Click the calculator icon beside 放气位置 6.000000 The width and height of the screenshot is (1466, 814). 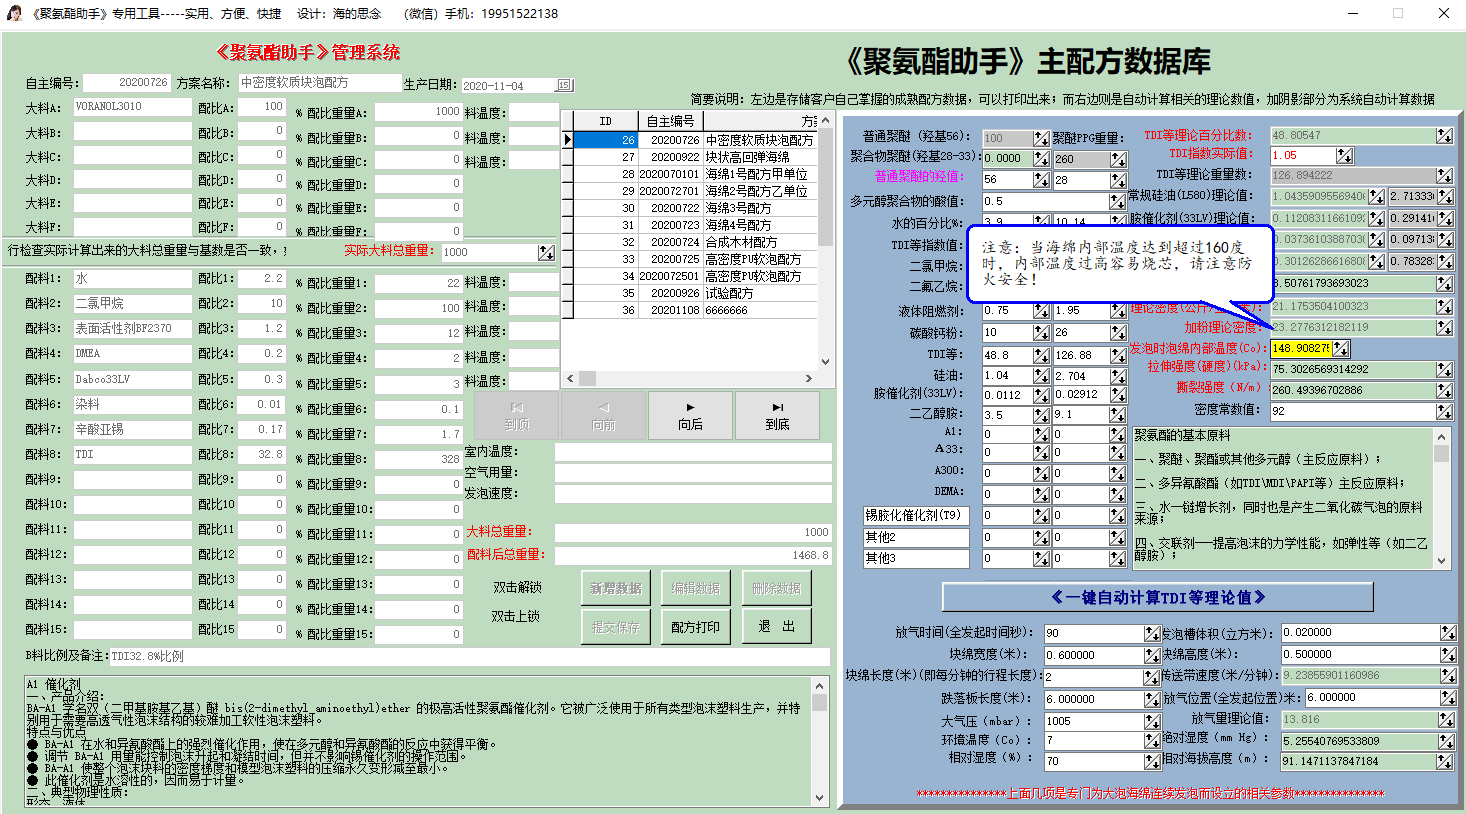pos(1448,698)
